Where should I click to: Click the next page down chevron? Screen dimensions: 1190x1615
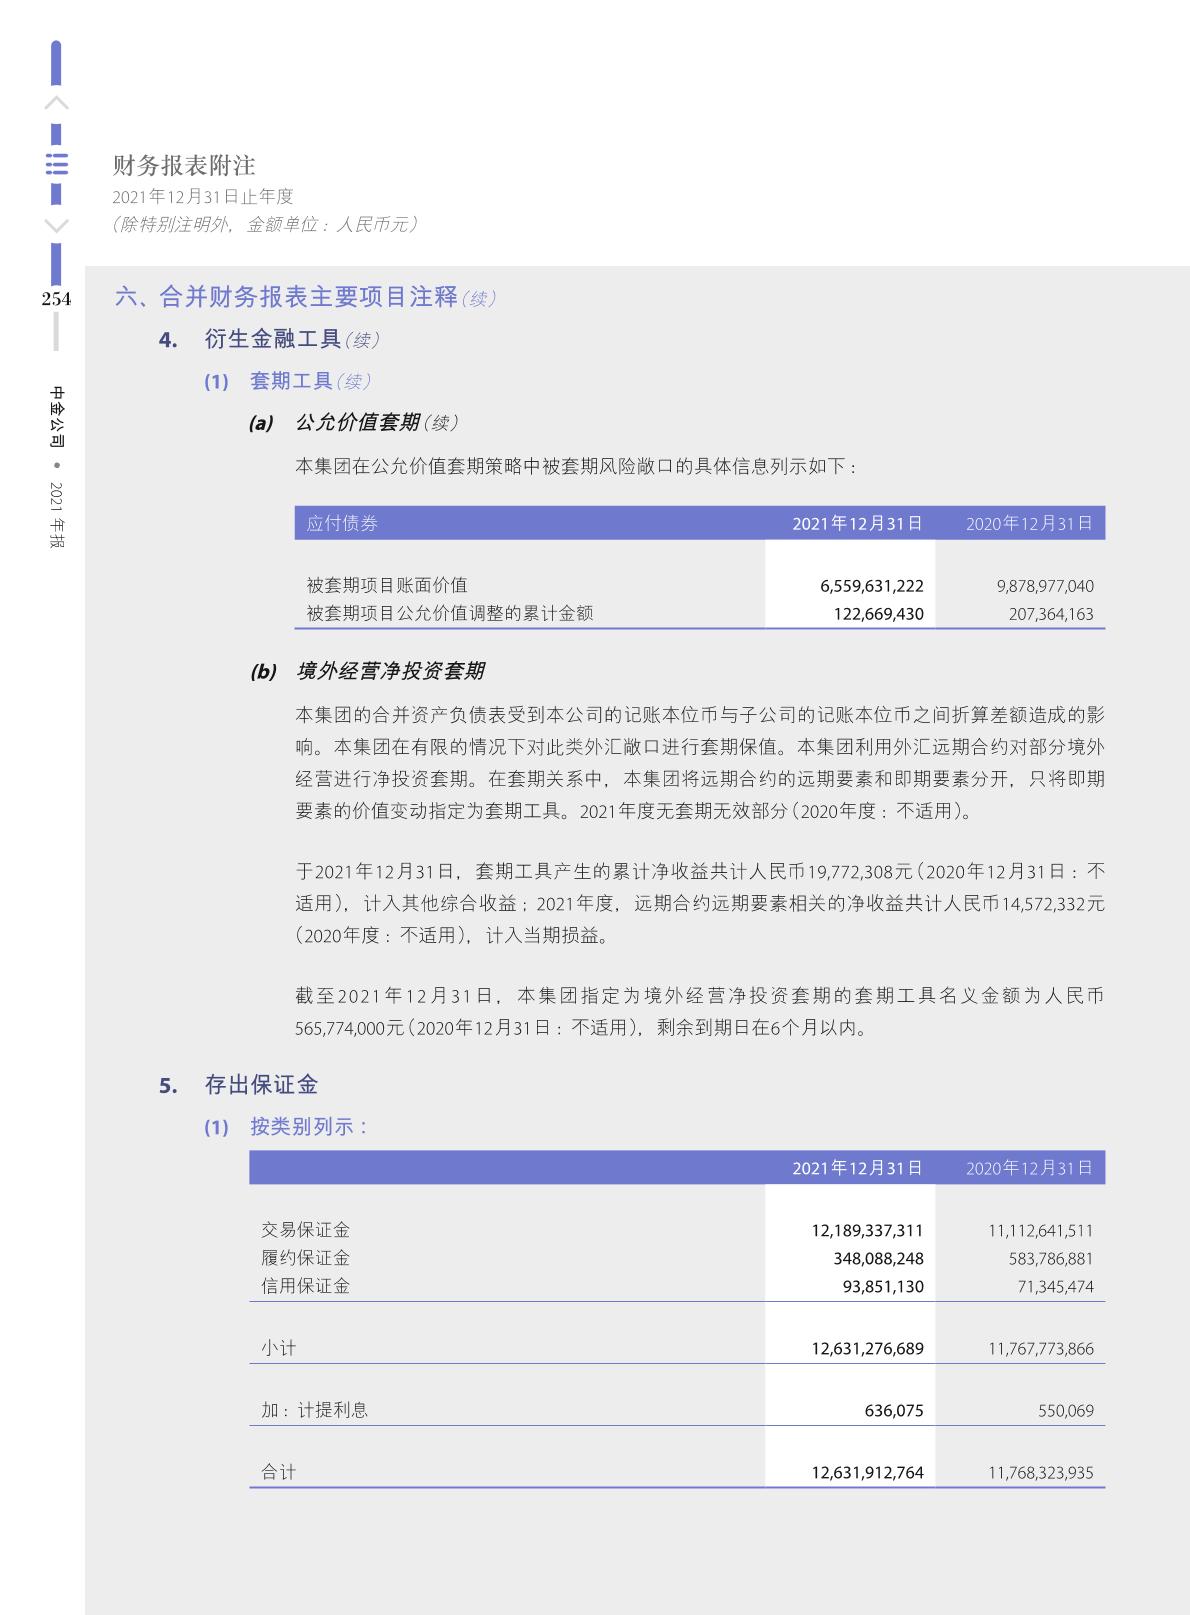57,226
